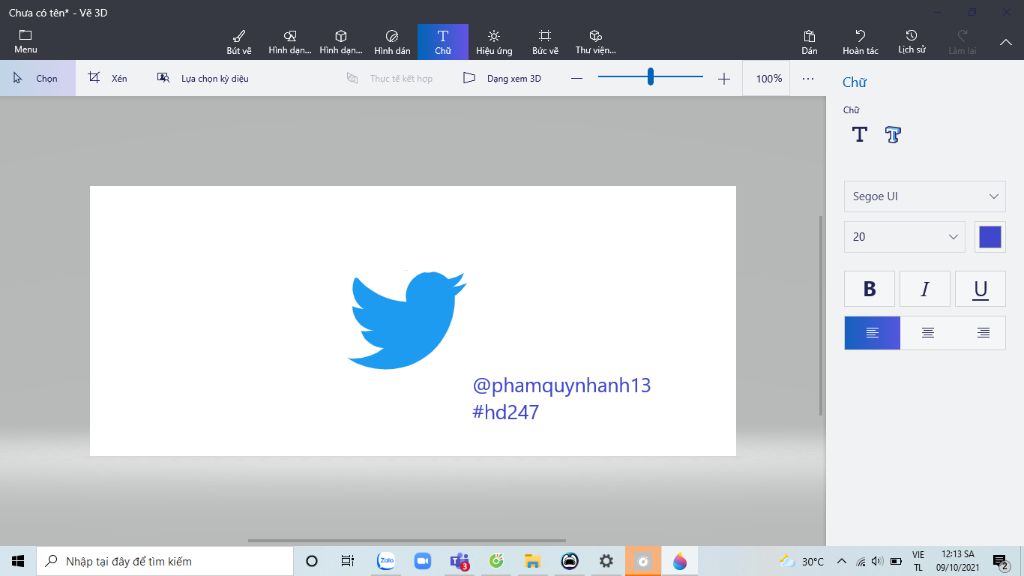Open the Hiệu ứng effects tool
1024x576 pixels.
click(x=494, y=42)
